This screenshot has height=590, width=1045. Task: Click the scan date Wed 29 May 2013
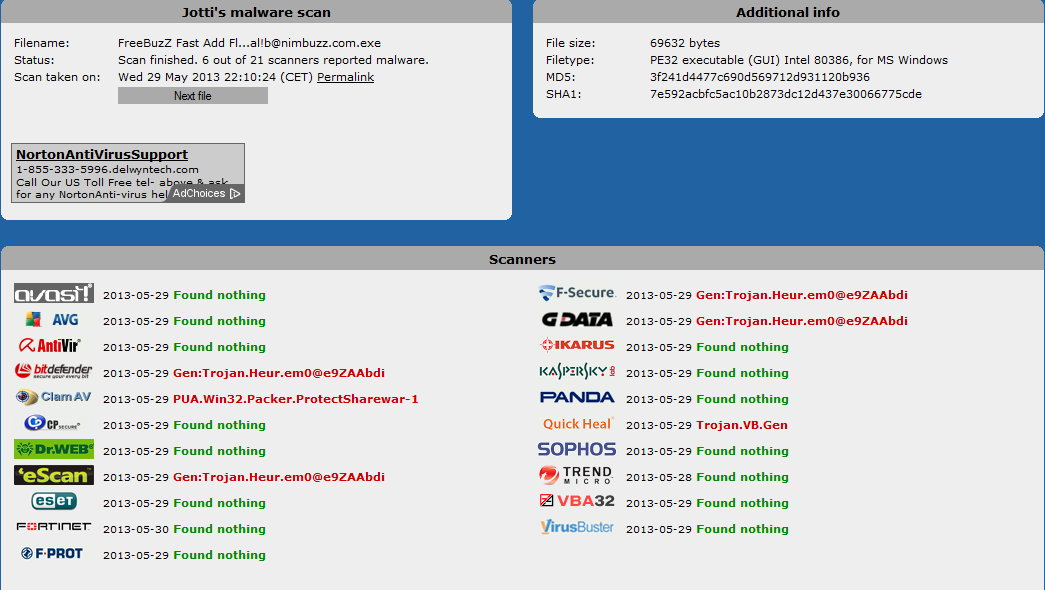pyautogui.click(x=215, y=77)
